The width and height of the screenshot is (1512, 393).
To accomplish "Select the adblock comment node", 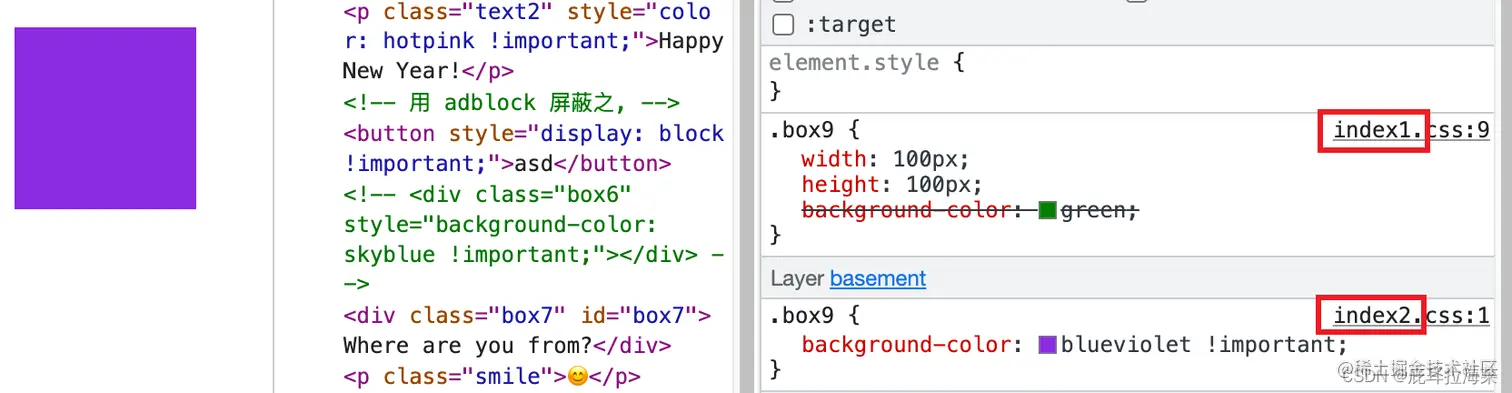I will (x=511, y=102).
